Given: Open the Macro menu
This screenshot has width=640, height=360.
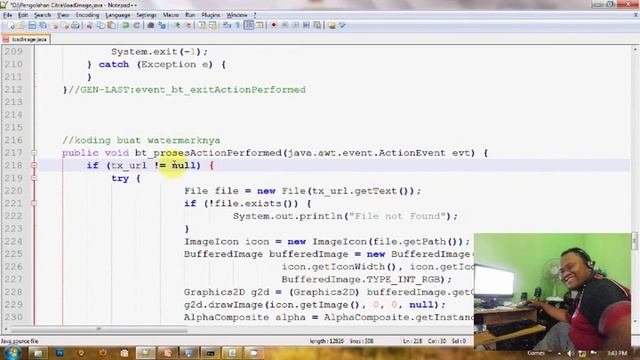Looking at the screenshot, I should (x=171, y=15).
